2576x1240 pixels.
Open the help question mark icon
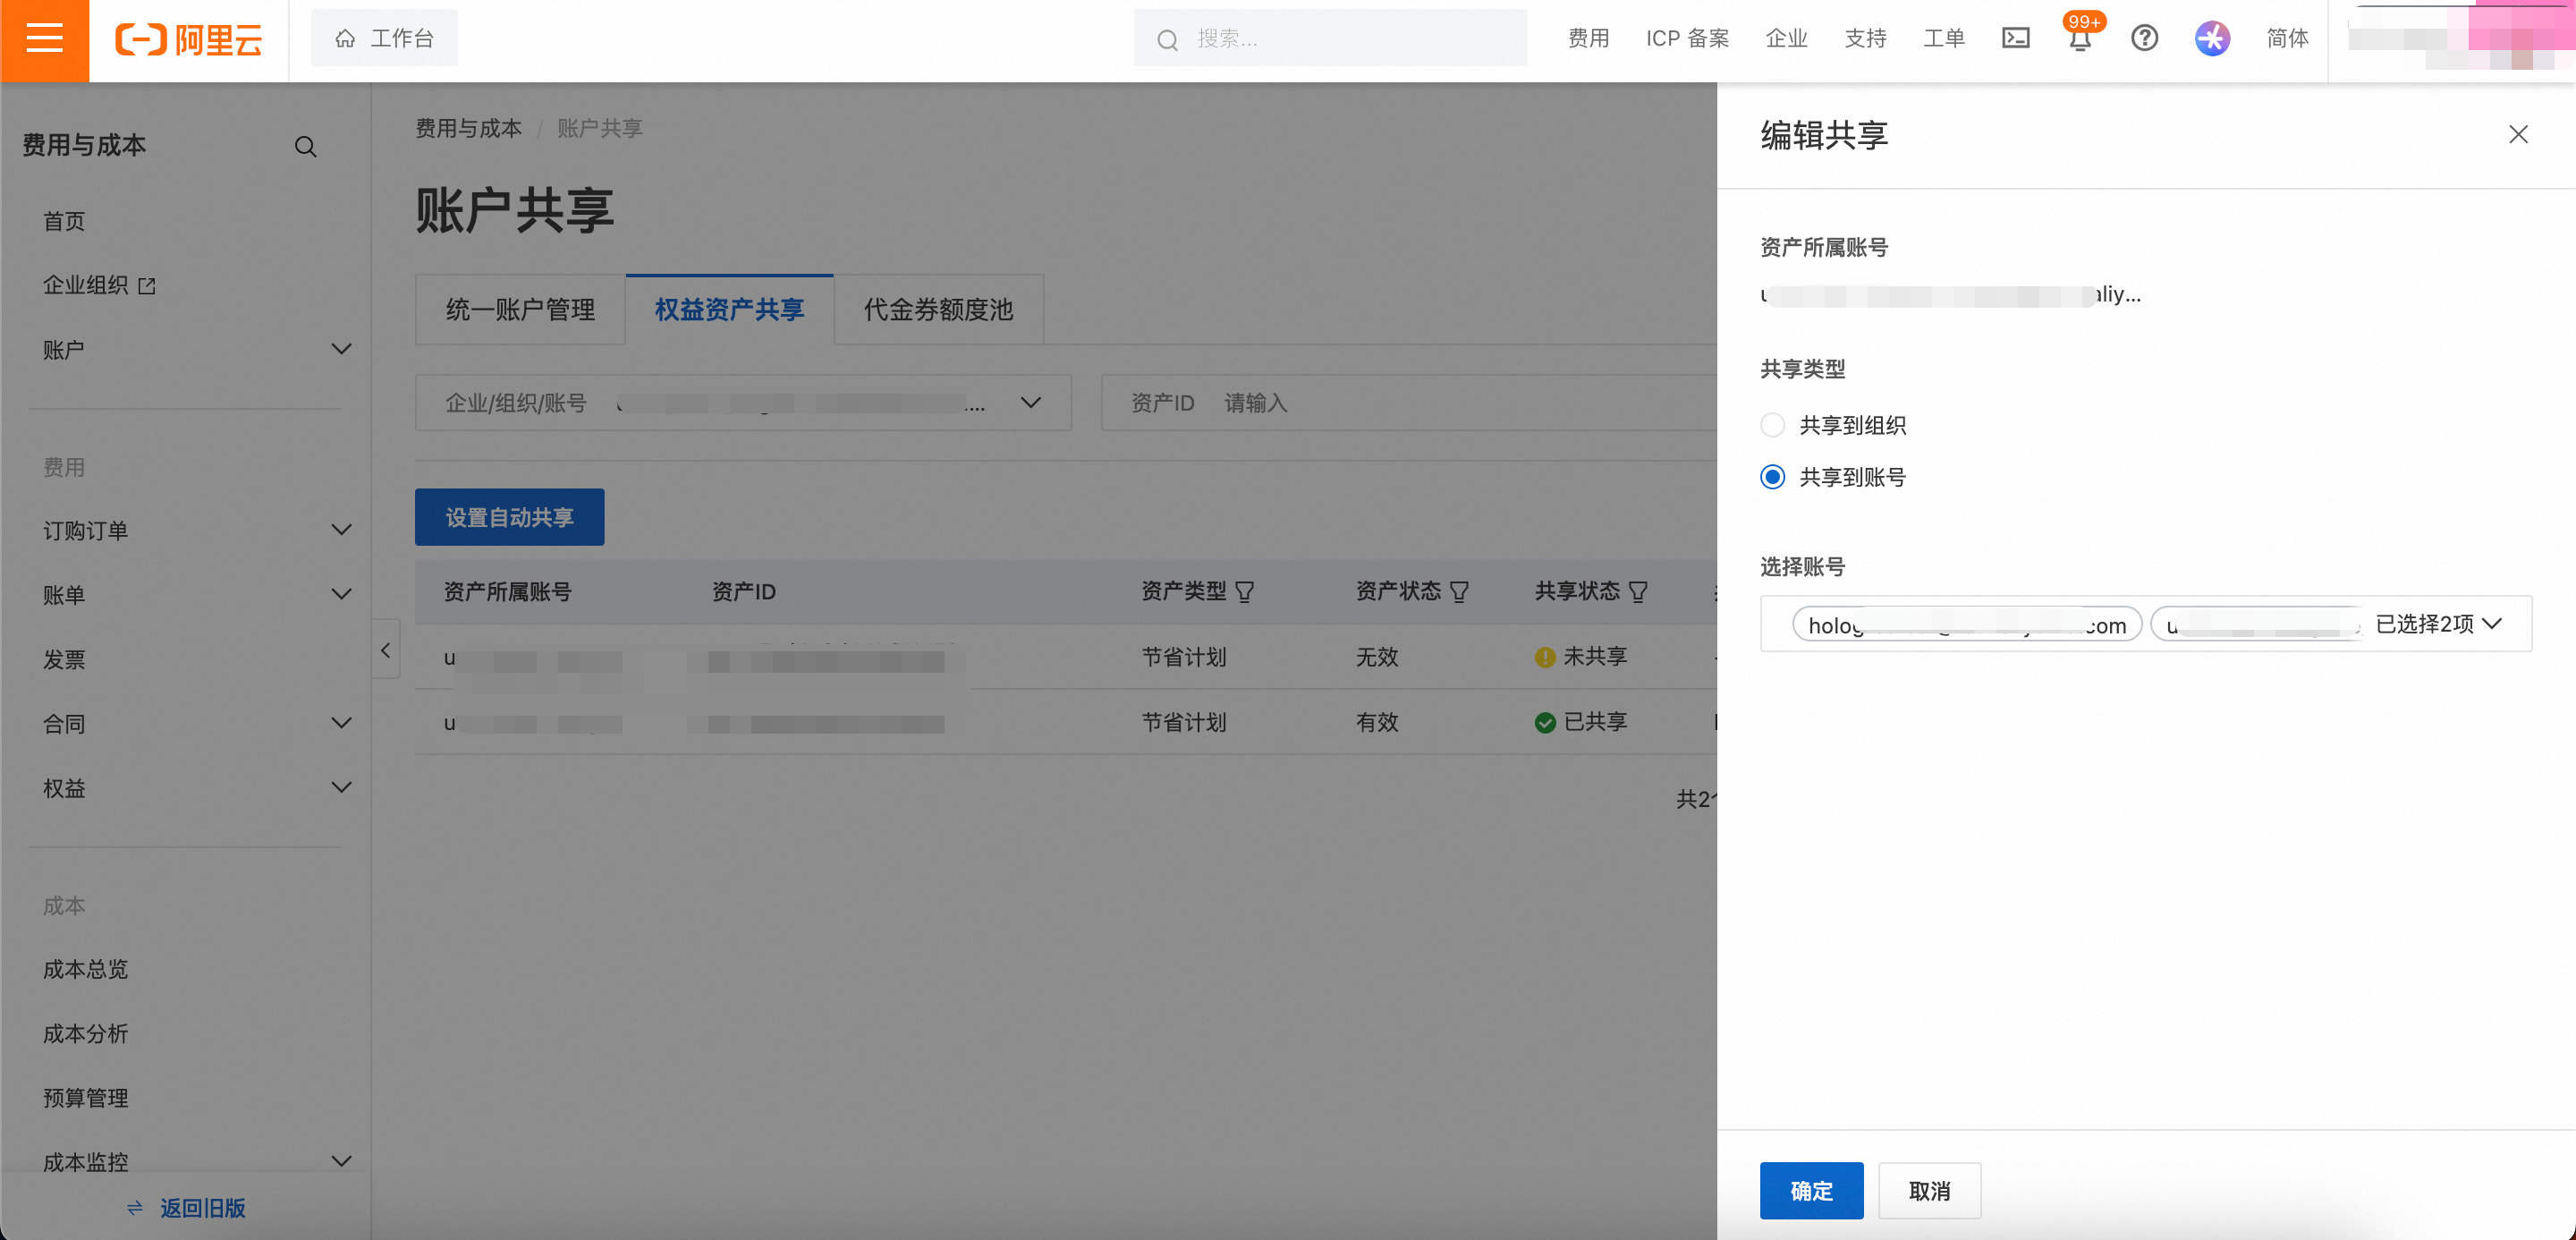tap(2144, 39)
